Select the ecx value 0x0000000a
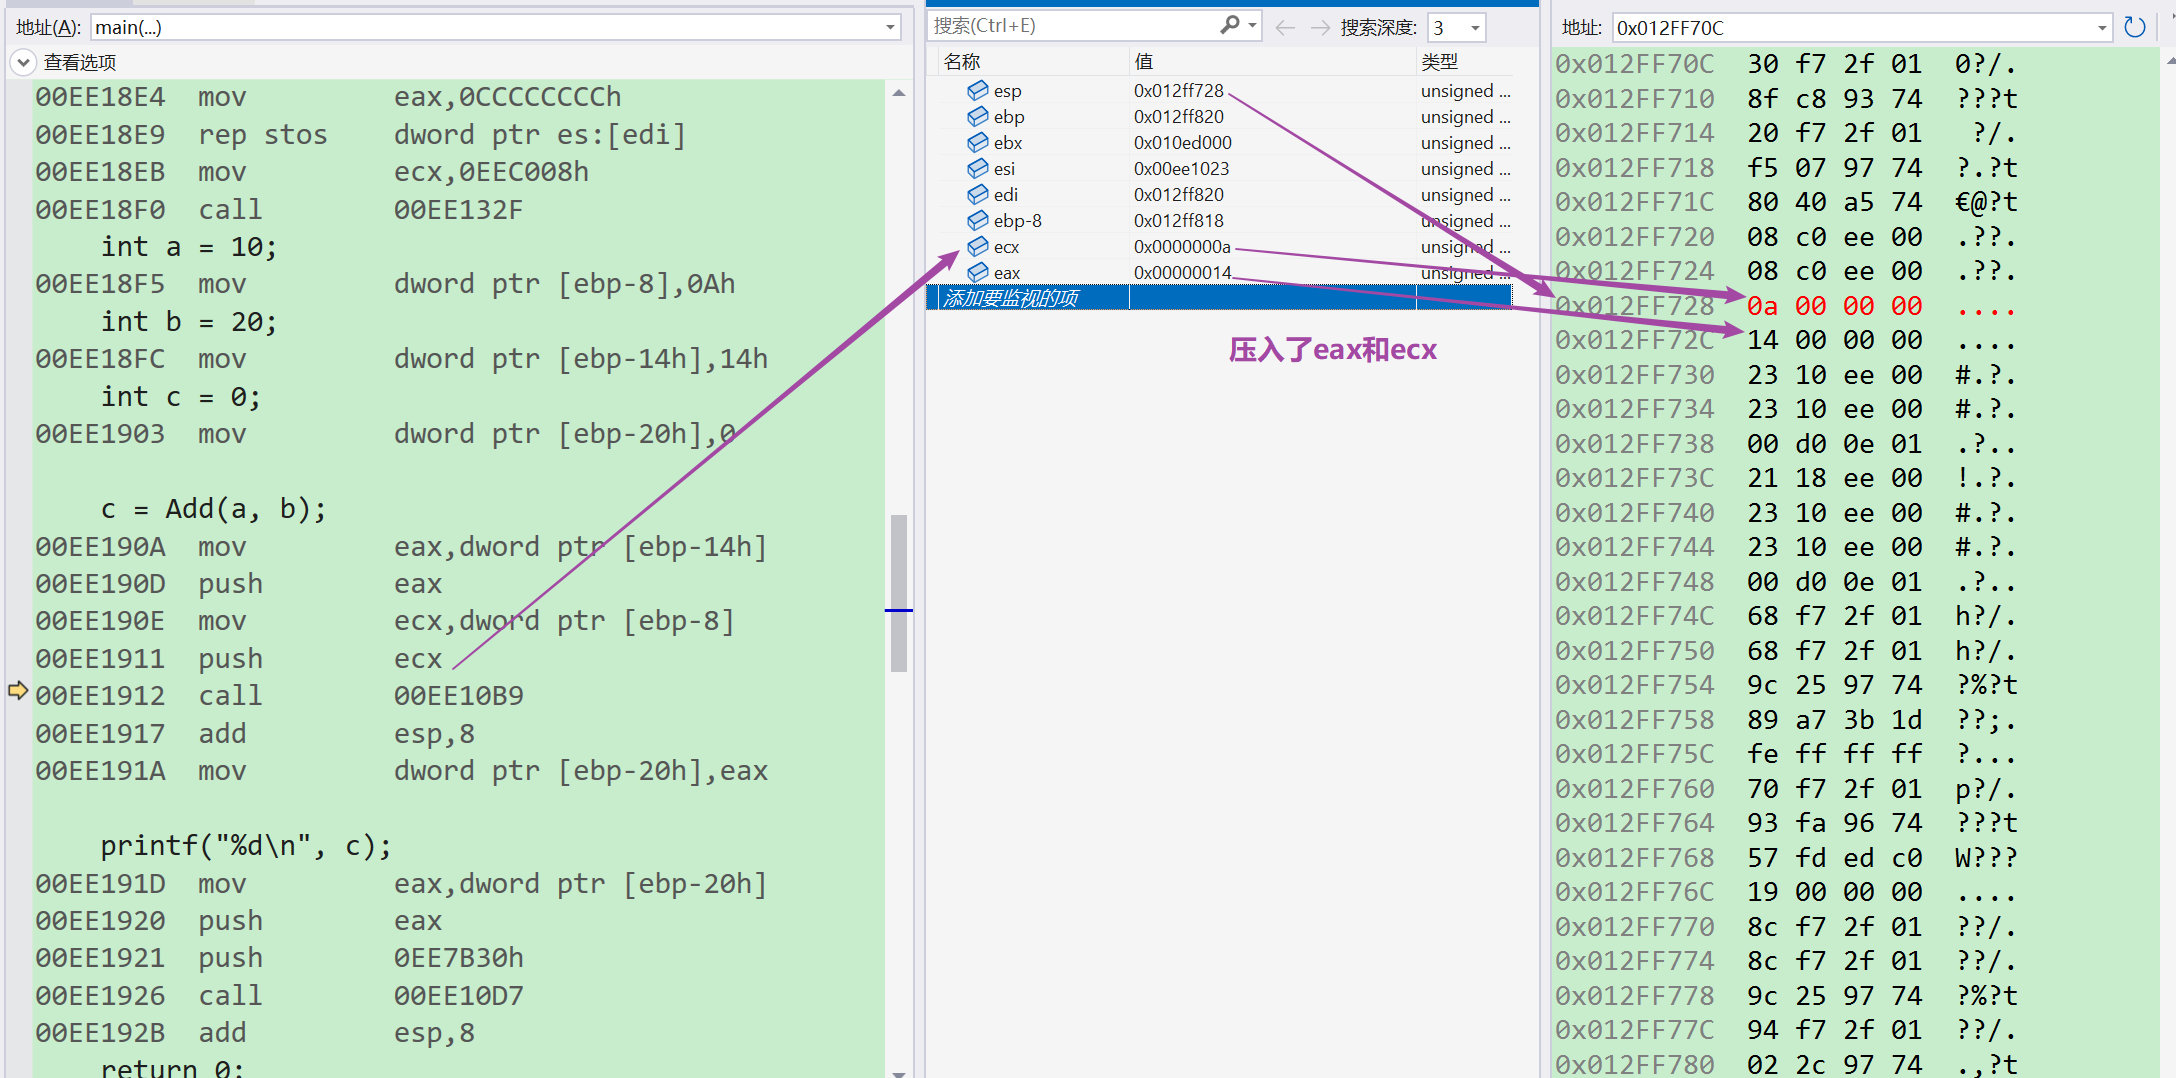This screenshot has height=1078, width=2176. click(1182, 247)
